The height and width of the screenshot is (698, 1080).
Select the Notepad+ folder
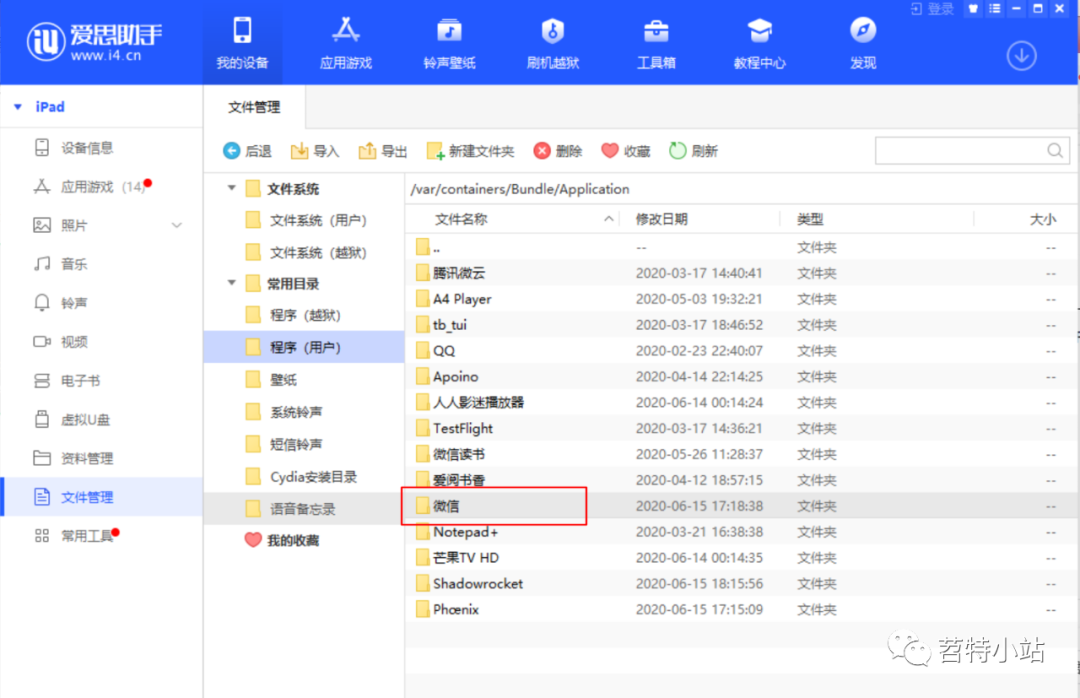(x=741, y=532)
